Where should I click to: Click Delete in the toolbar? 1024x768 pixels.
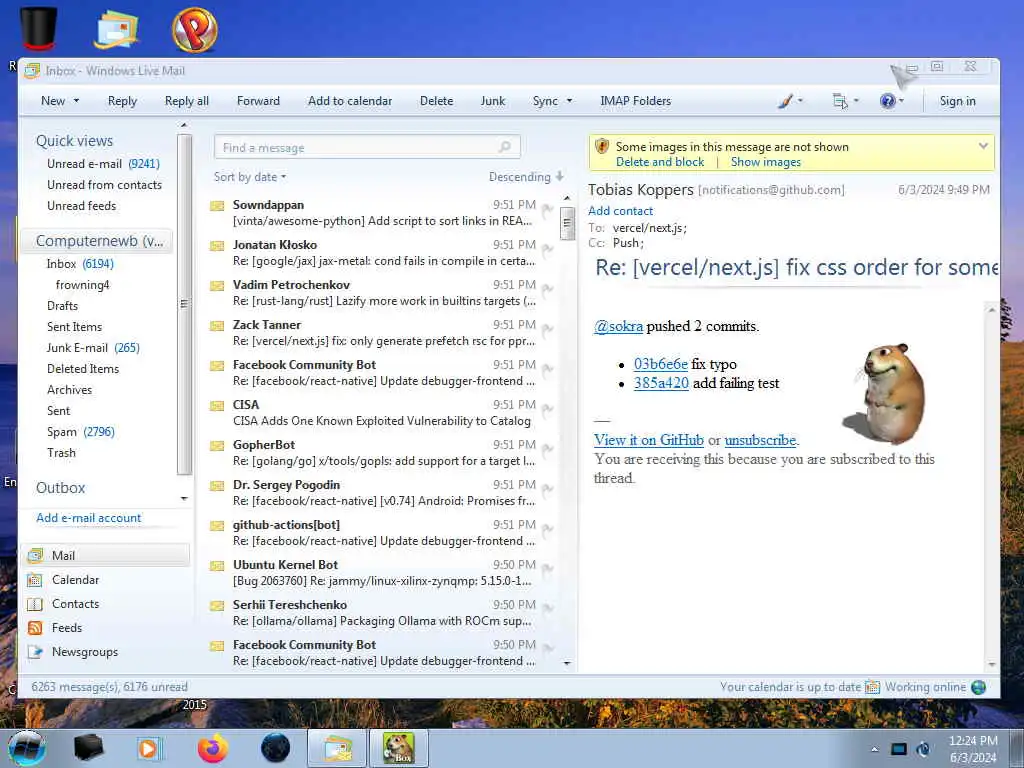point(436,101)
